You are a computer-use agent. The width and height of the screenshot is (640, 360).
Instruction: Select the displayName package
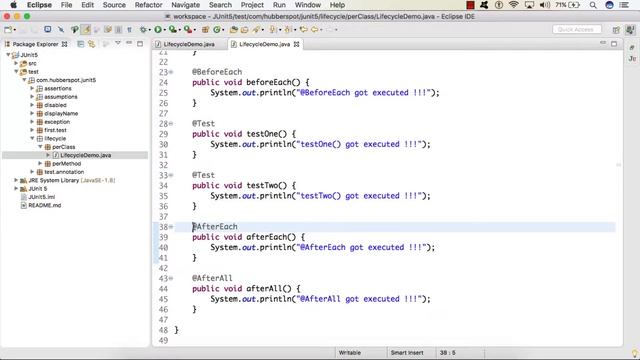coord(61,113)
